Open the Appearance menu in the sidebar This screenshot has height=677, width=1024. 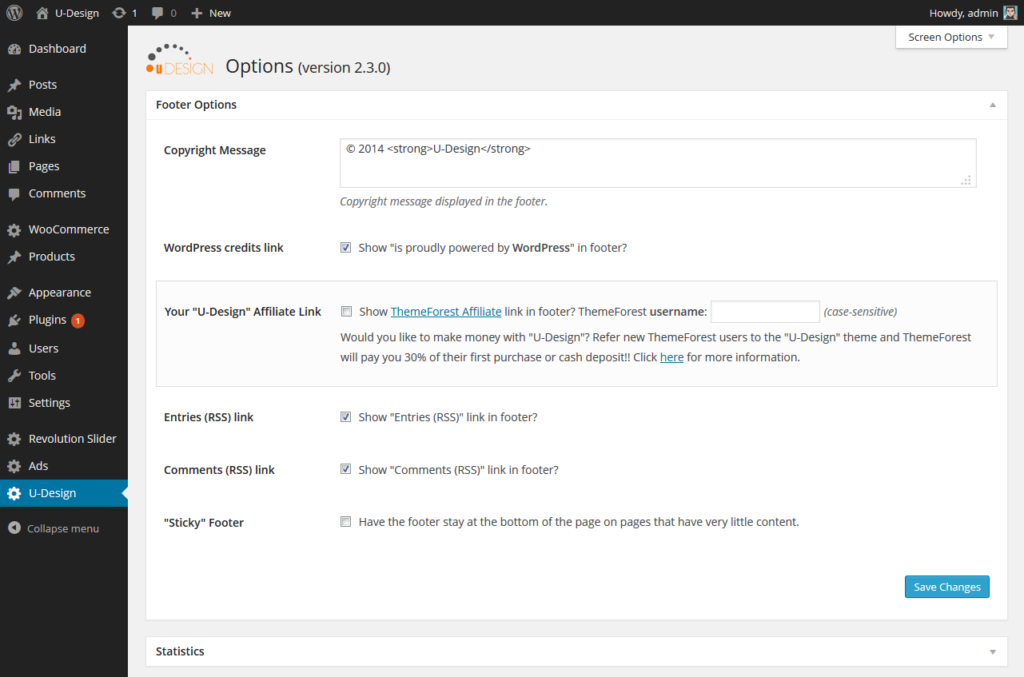(x=56, y=291)
